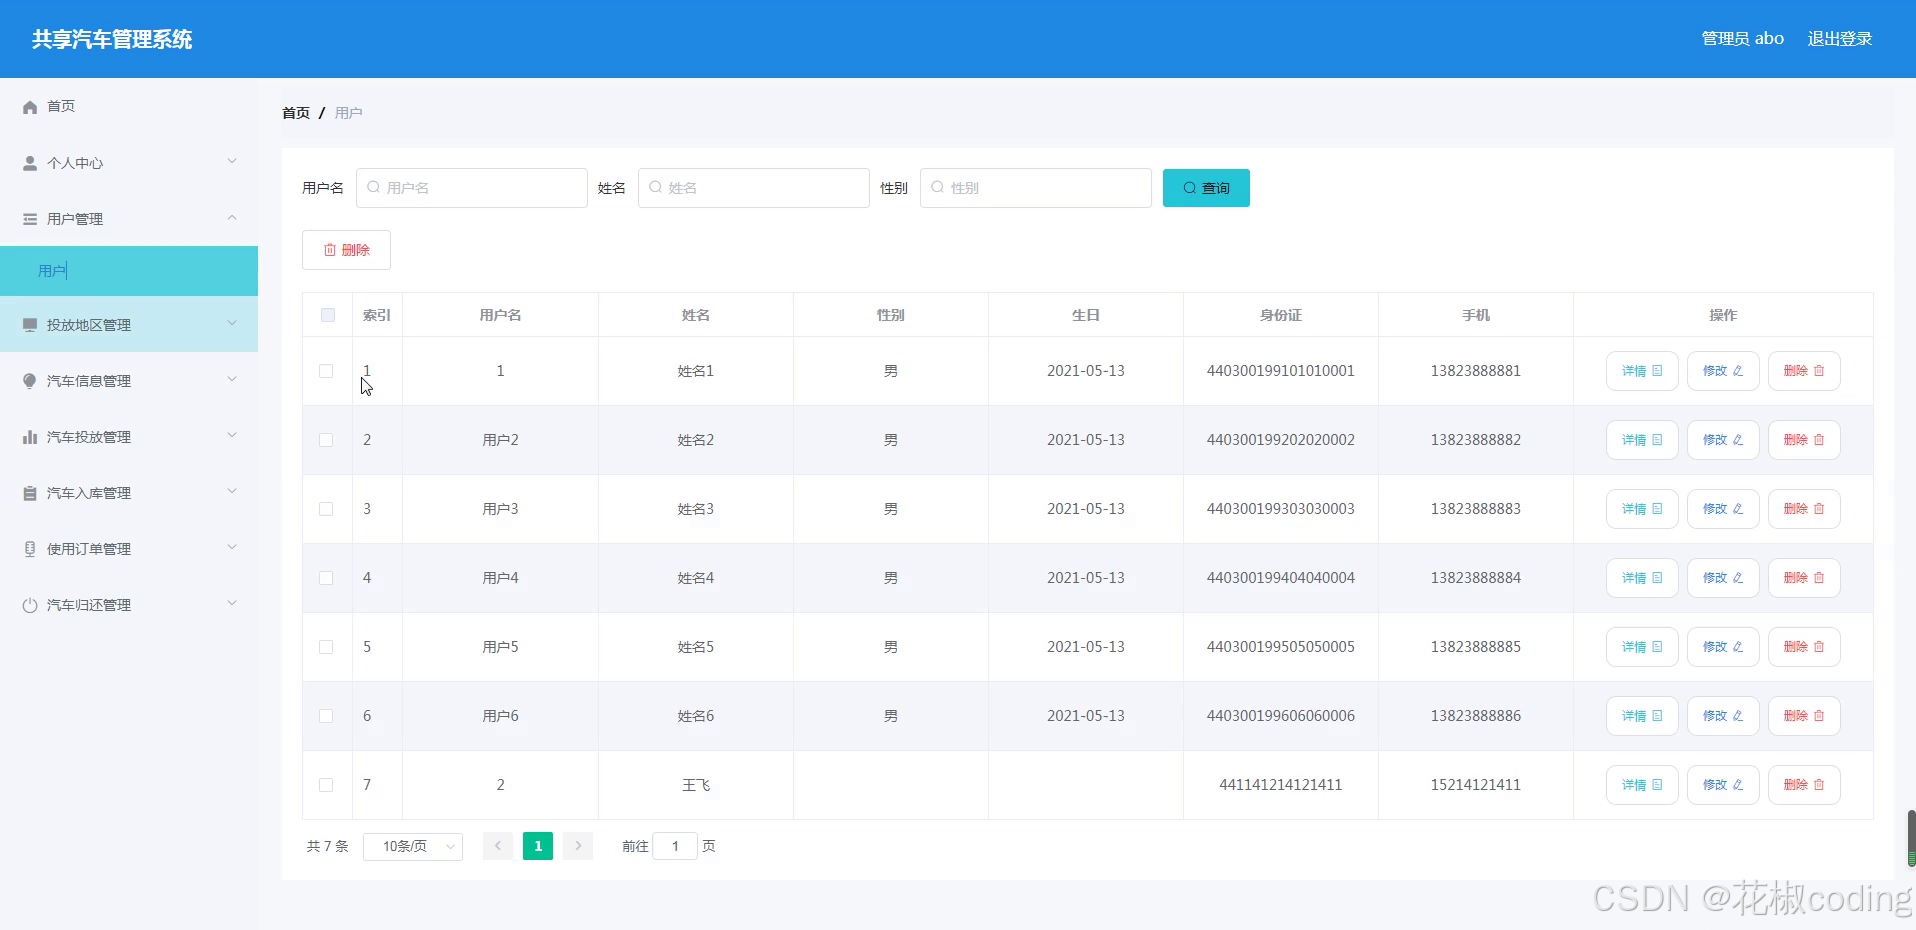Viewport: 1916px width, 930px height.
Task: Click 退出登录 to log out
Action: (1840, 39)
